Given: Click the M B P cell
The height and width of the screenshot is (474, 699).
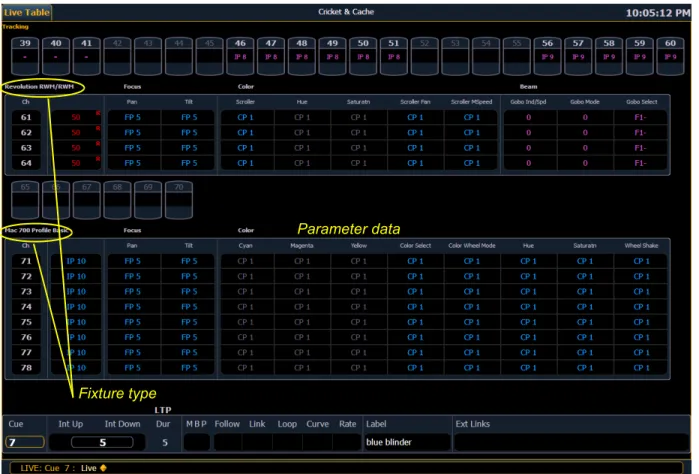Looking at the screenshot, I should (197, 442).
